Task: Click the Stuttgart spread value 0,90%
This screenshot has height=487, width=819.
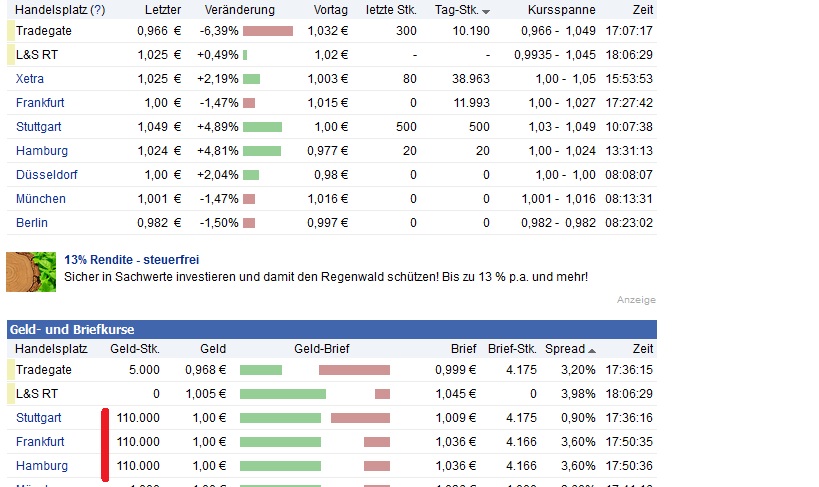Action: [578, 418]
